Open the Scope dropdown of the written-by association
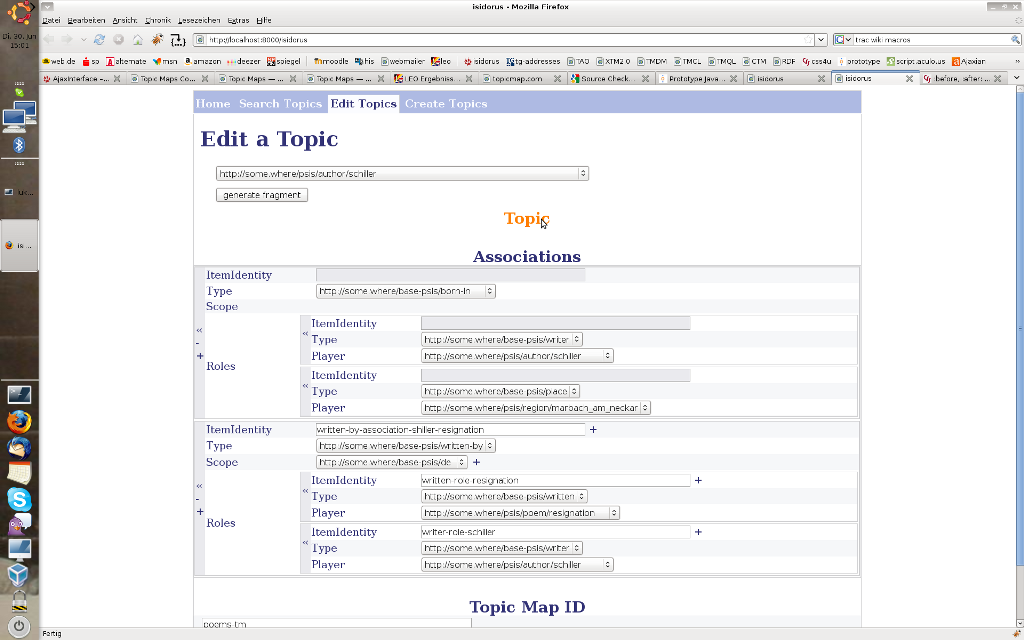 tap(392, 462)
